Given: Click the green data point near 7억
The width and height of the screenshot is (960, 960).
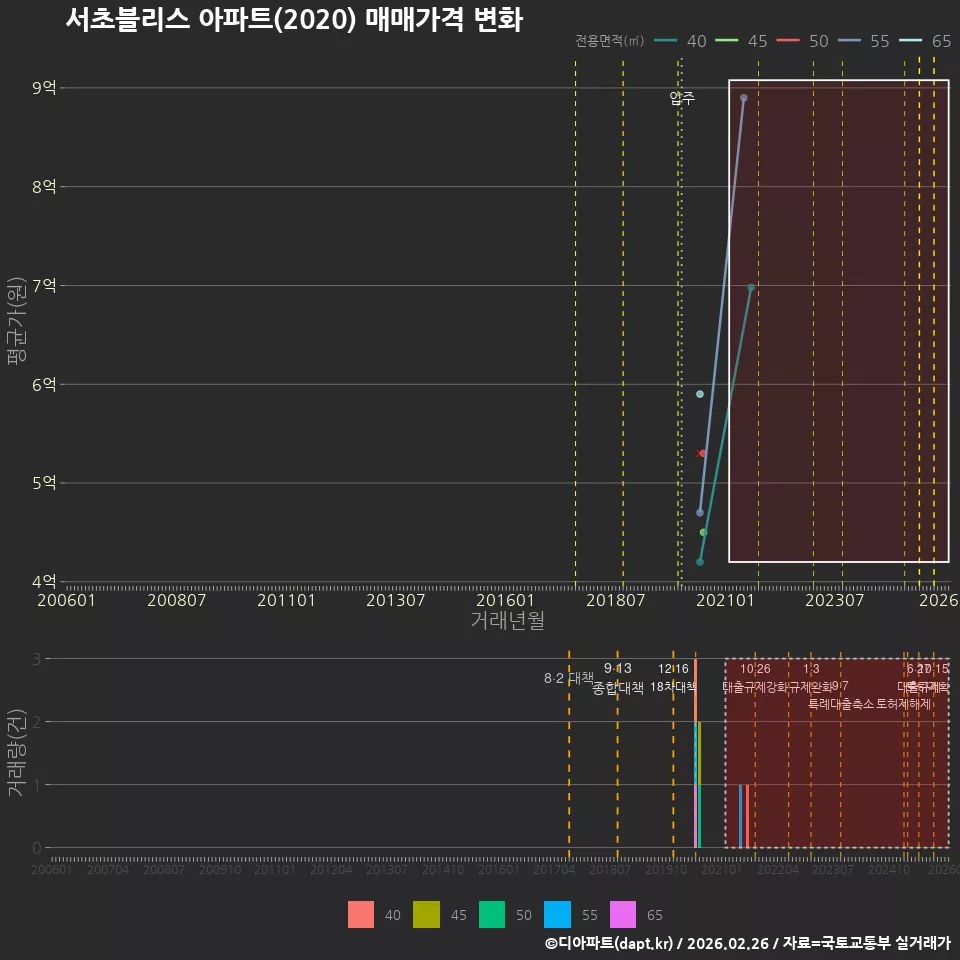Looking at the screenshot, I should click(x=751, y=288).
